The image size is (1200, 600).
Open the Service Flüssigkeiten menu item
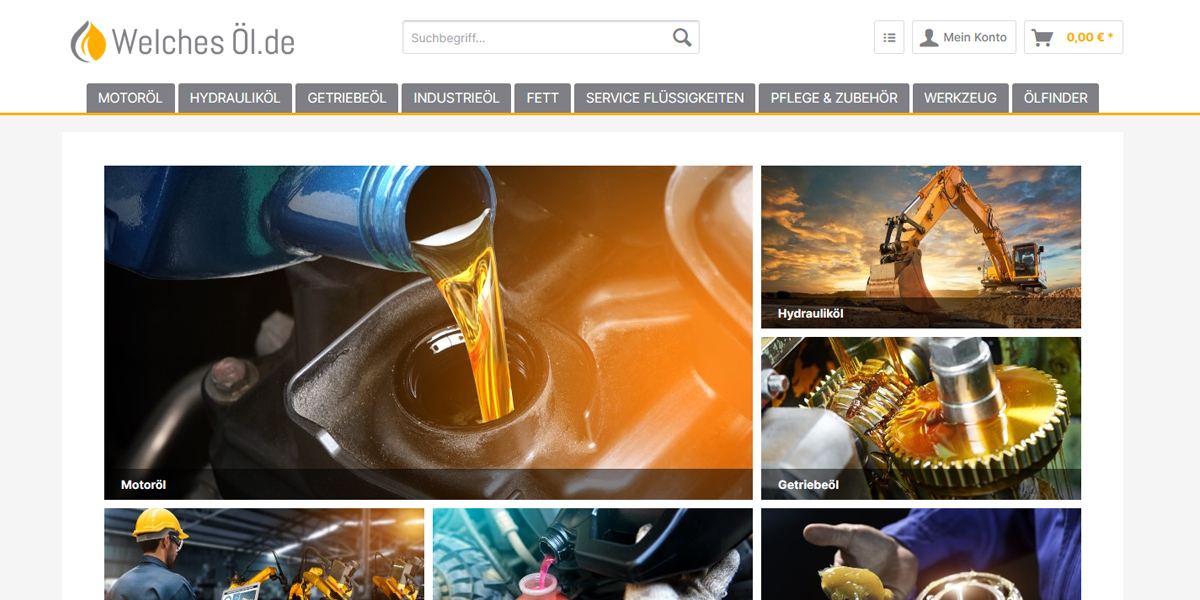pos(665,98)
